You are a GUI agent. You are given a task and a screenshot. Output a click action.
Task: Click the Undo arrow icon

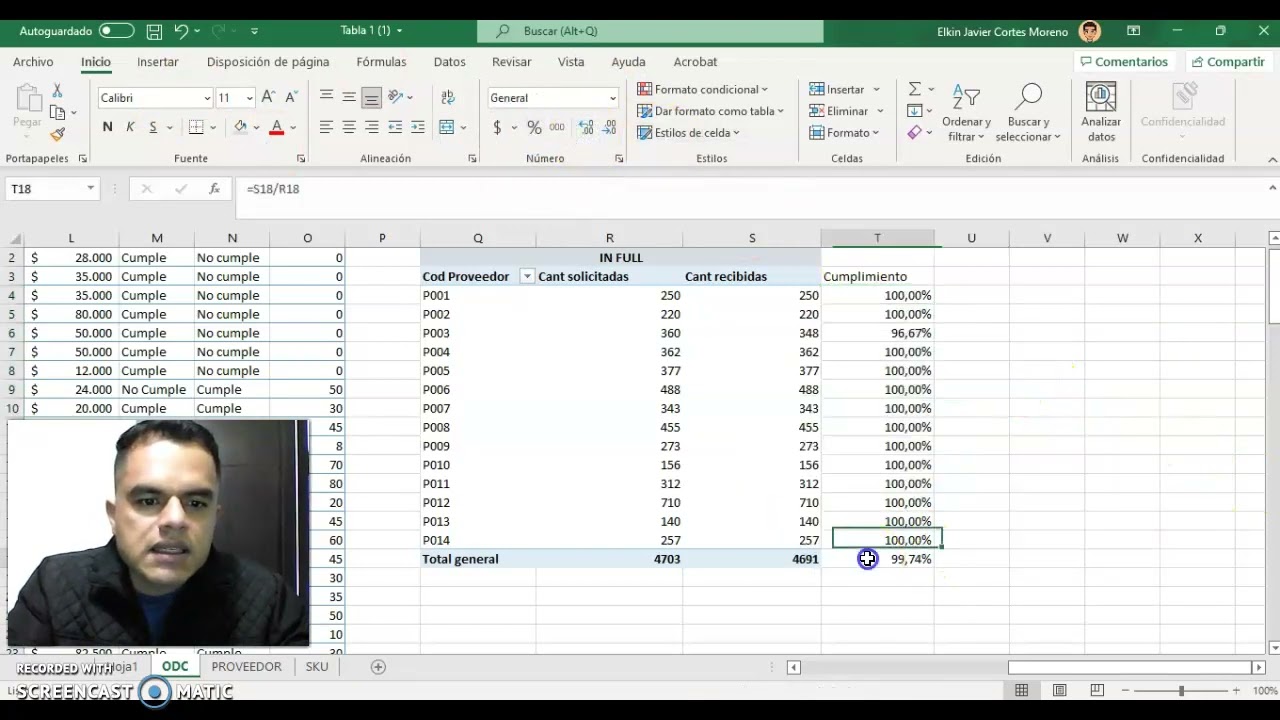point(181,31)
